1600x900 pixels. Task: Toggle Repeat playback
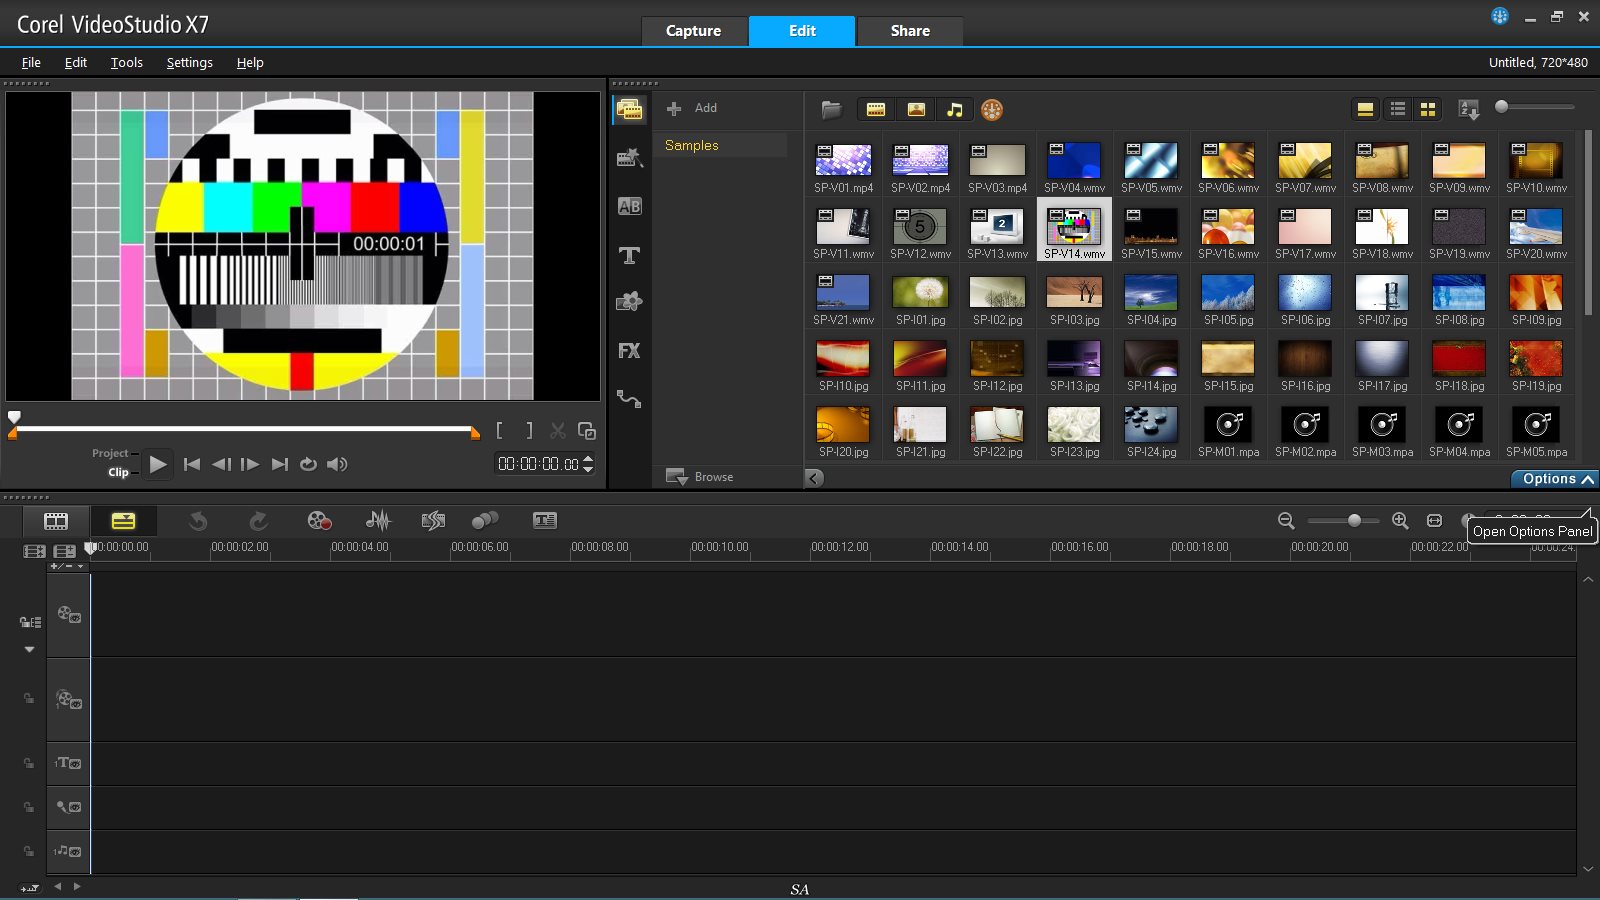pyautogui.click(x=308, y=464)
